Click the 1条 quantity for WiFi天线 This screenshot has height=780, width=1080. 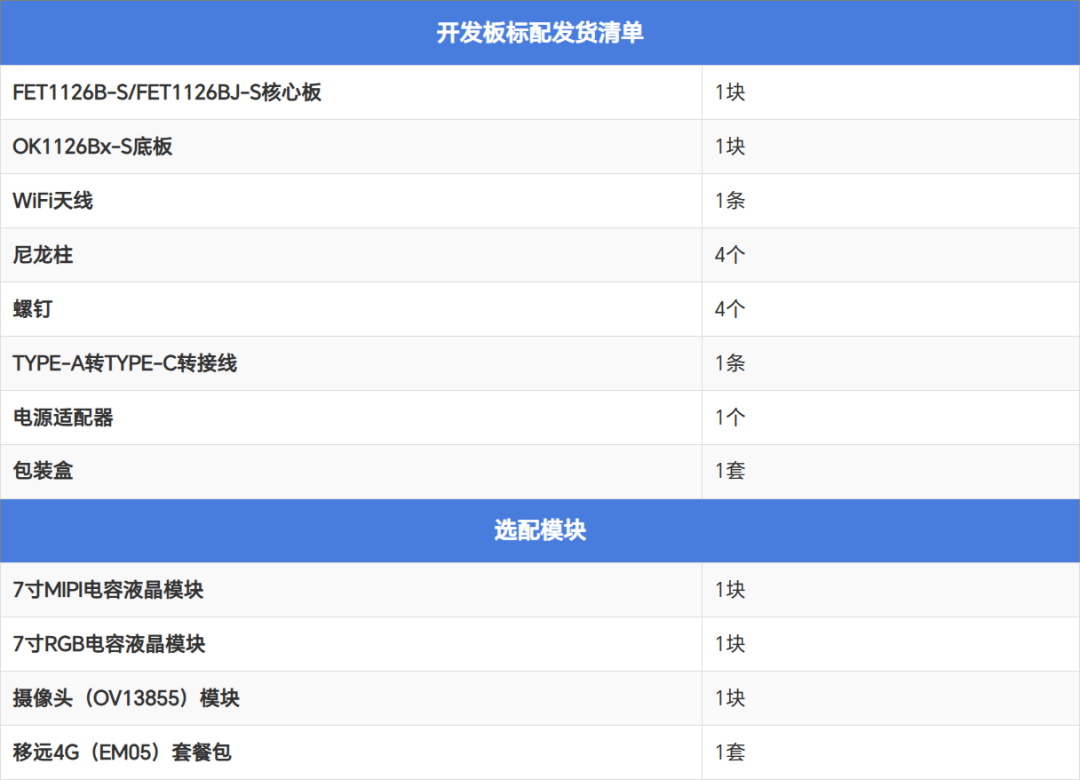click(x=730, y=201)
